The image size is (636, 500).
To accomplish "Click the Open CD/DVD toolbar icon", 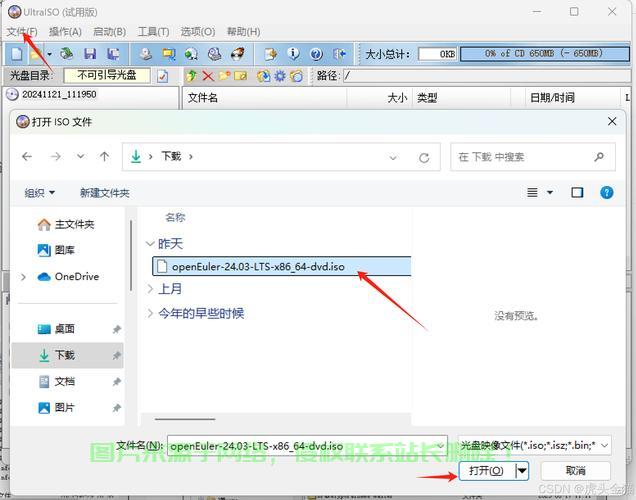I will [x=67, y=54].
